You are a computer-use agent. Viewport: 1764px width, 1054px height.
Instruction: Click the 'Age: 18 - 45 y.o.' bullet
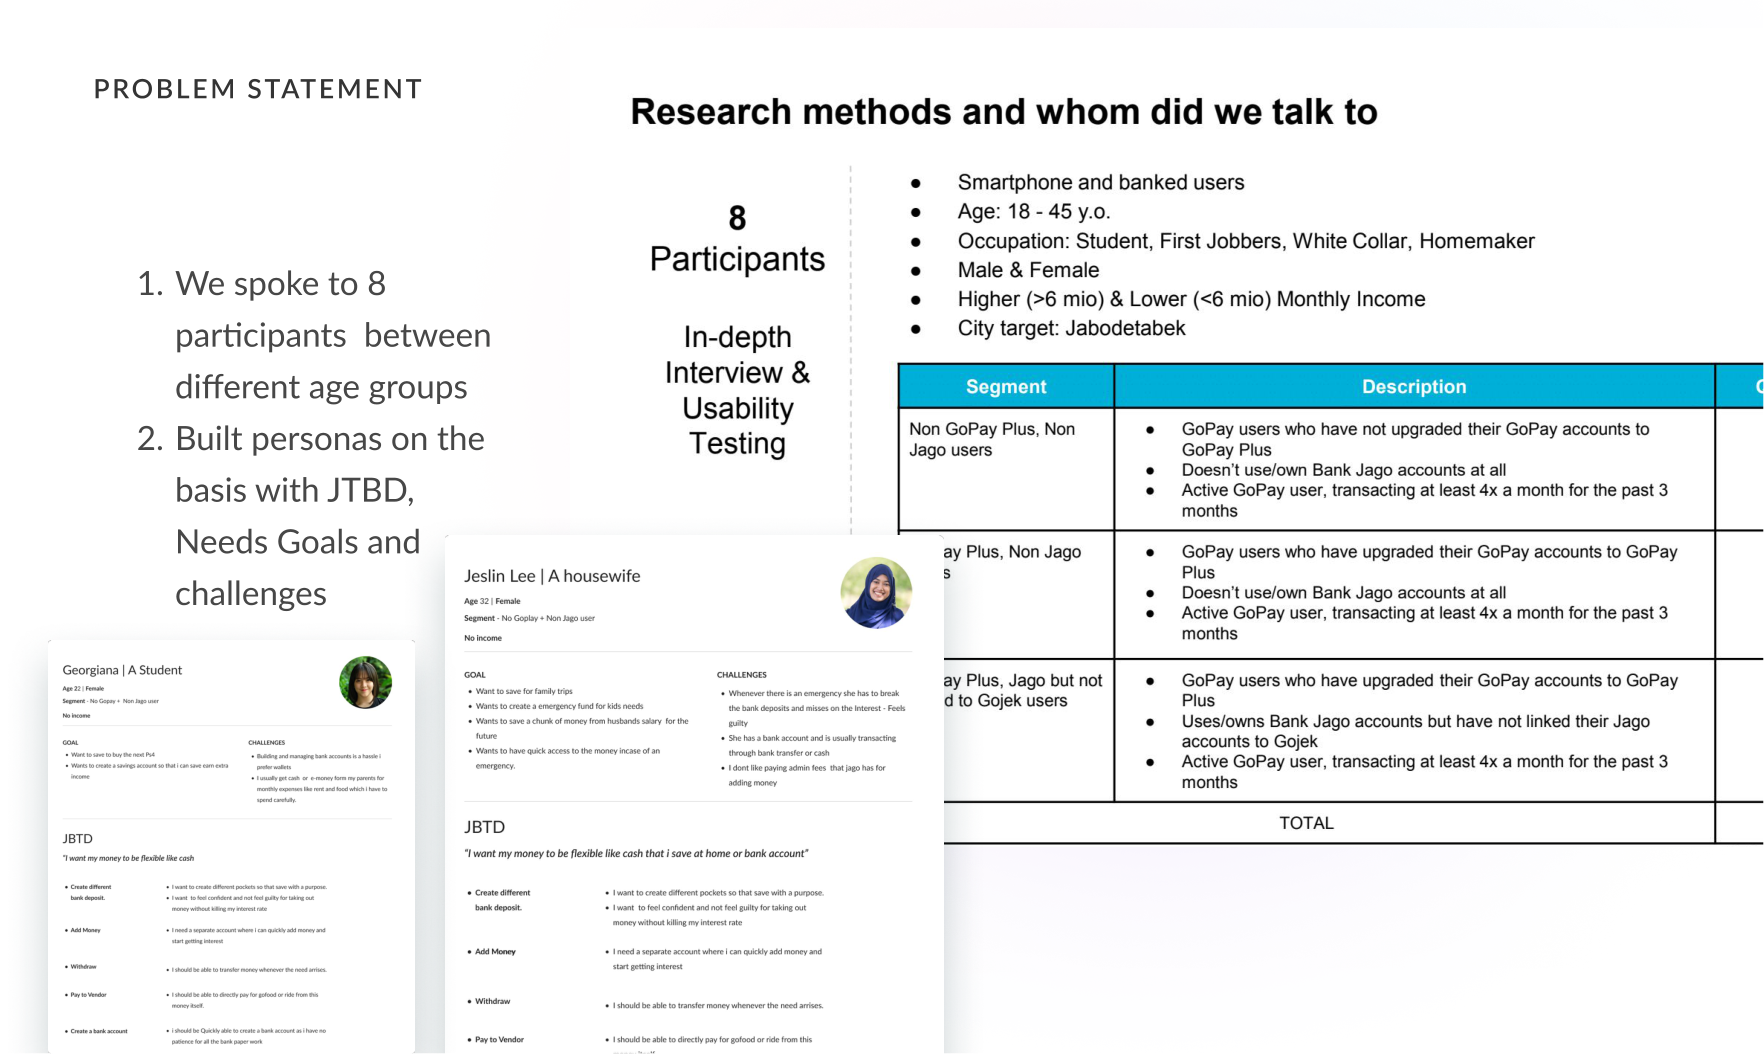click(1034, 211)
